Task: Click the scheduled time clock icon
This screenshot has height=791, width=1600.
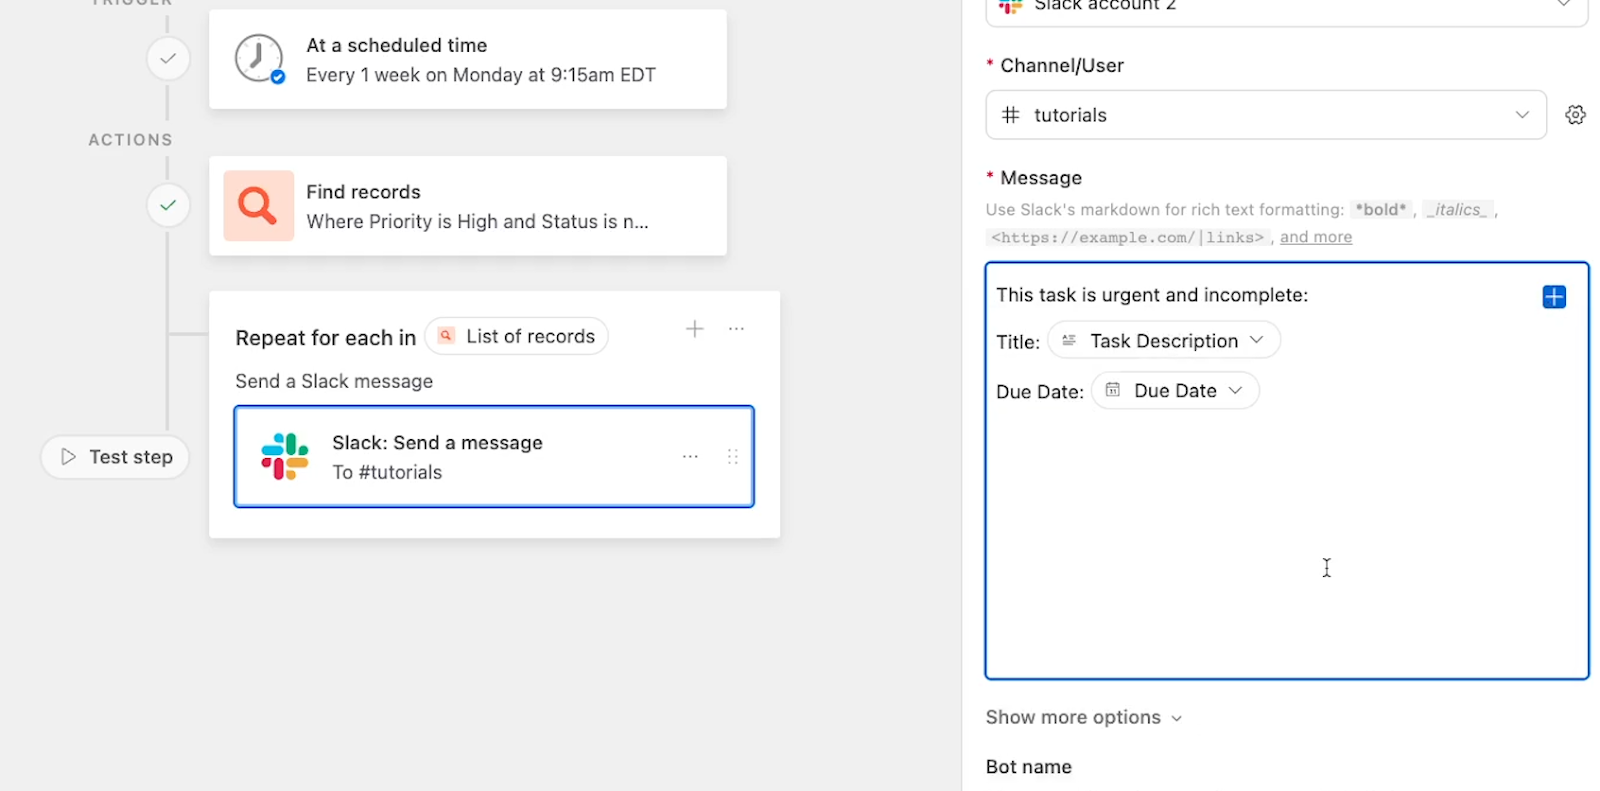Action: pos(259,59)
